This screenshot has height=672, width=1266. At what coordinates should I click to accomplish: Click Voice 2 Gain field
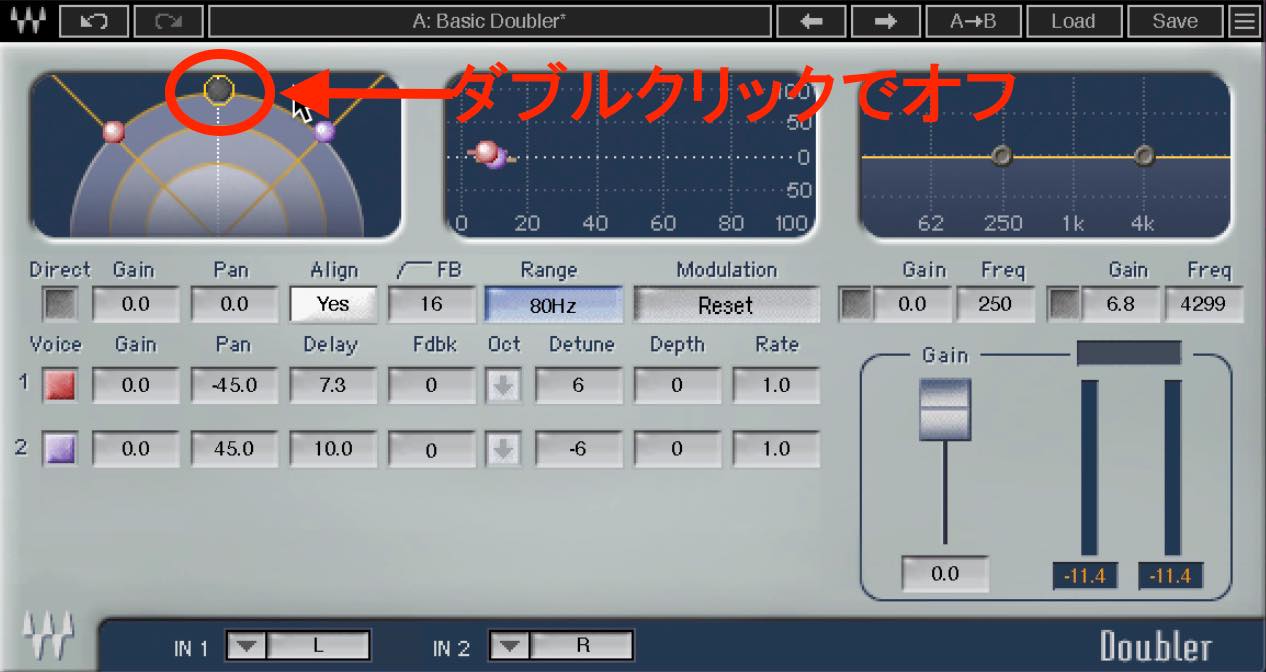pos(136,450)
